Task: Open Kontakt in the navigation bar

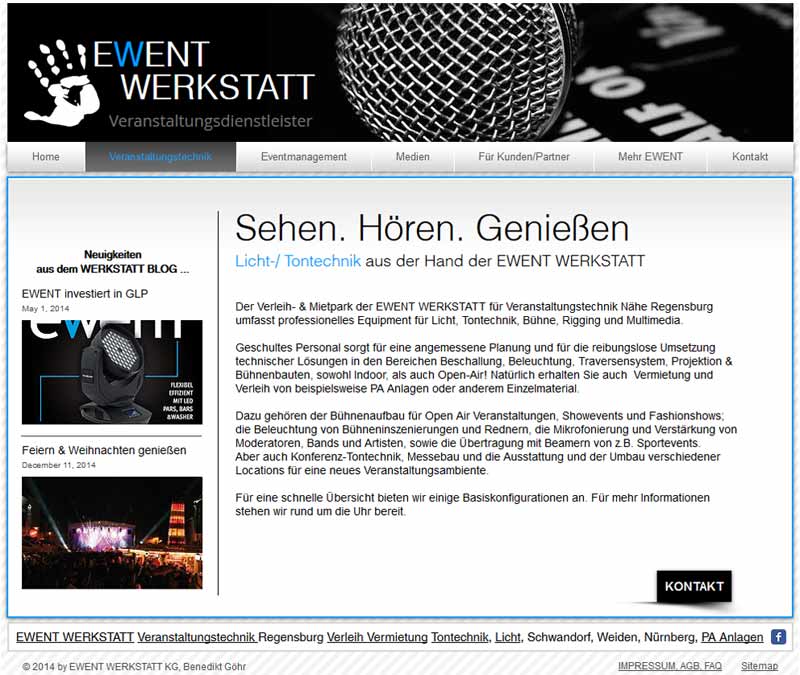Action: tap(750, 157)
